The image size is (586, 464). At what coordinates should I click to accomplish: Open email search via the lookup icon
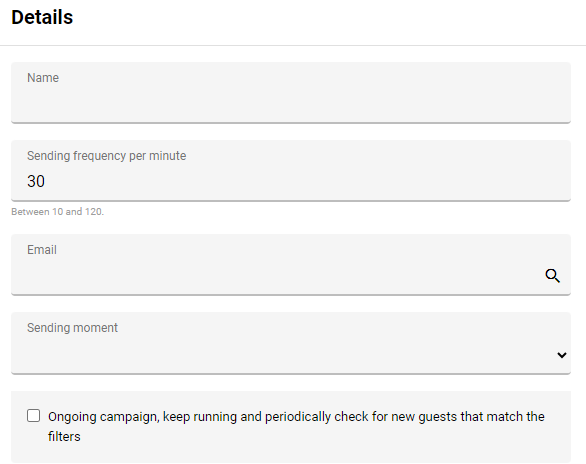(552, 276)
